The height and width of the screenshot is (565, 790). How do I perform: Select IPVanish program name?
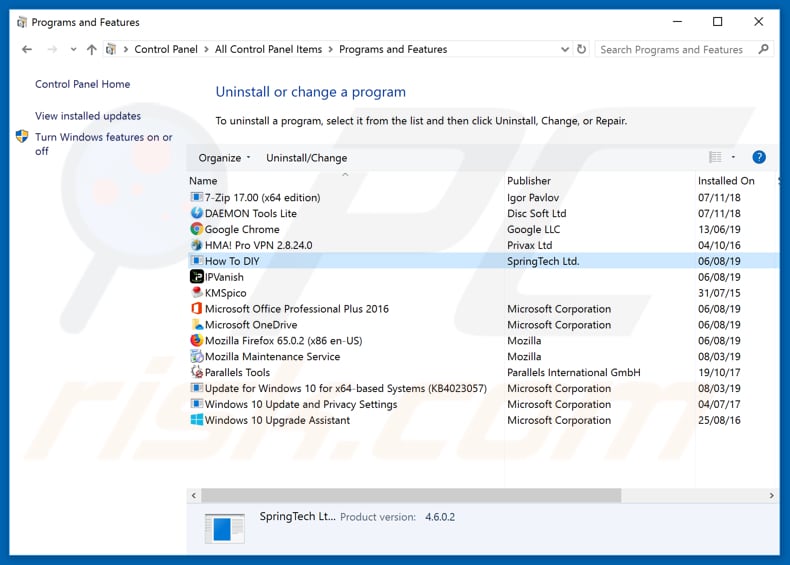[224, 277]
